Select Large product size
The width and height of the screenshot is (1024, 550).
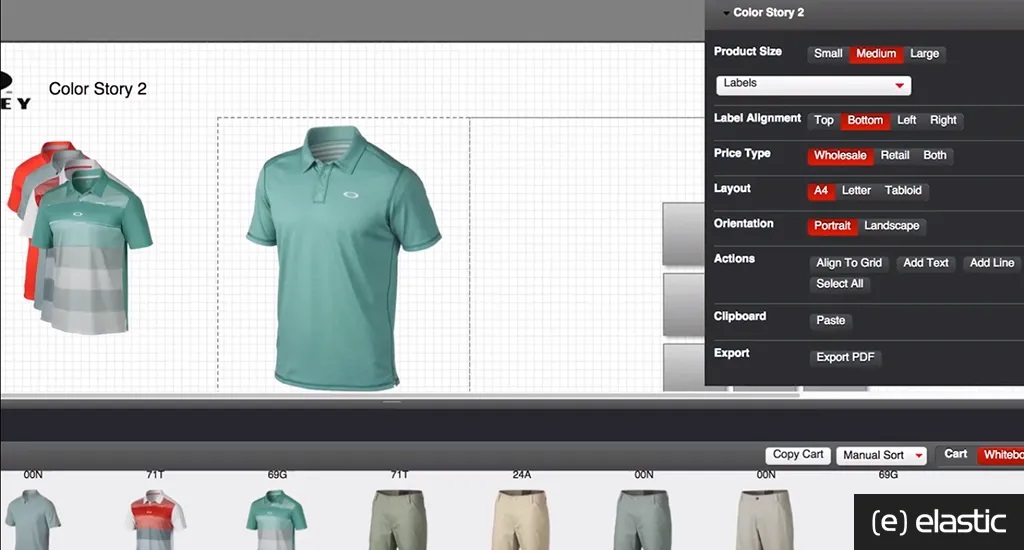(x=924, y=54)
